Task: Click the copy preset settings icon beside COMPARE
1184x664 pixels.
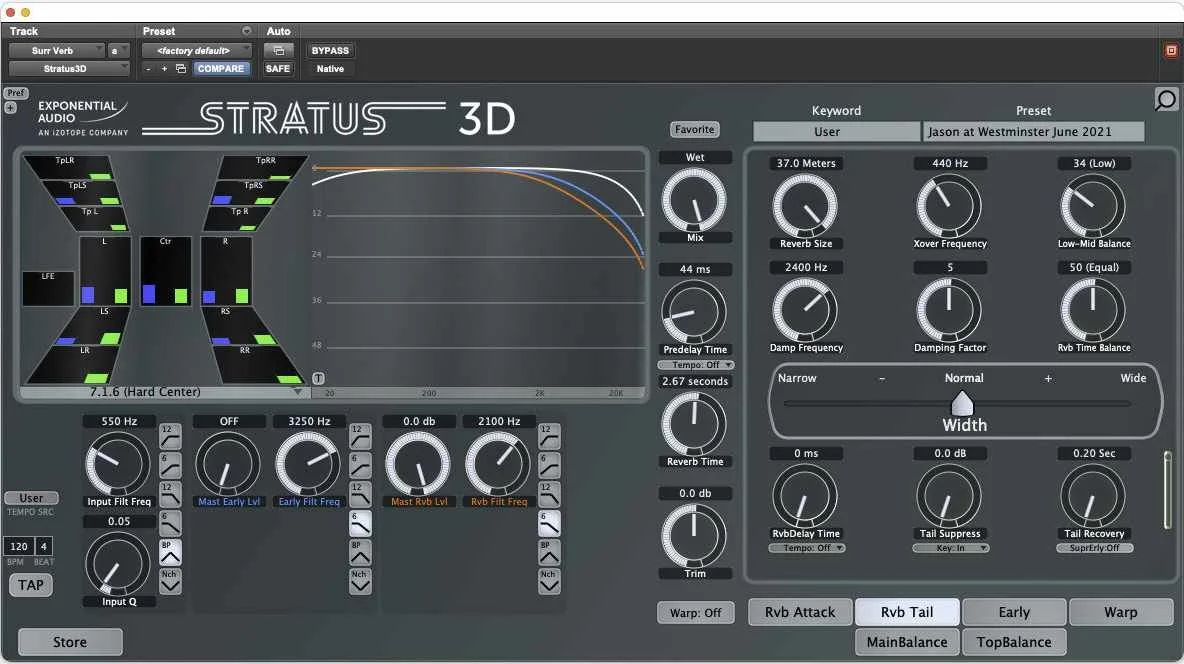Action: point(181,69)
